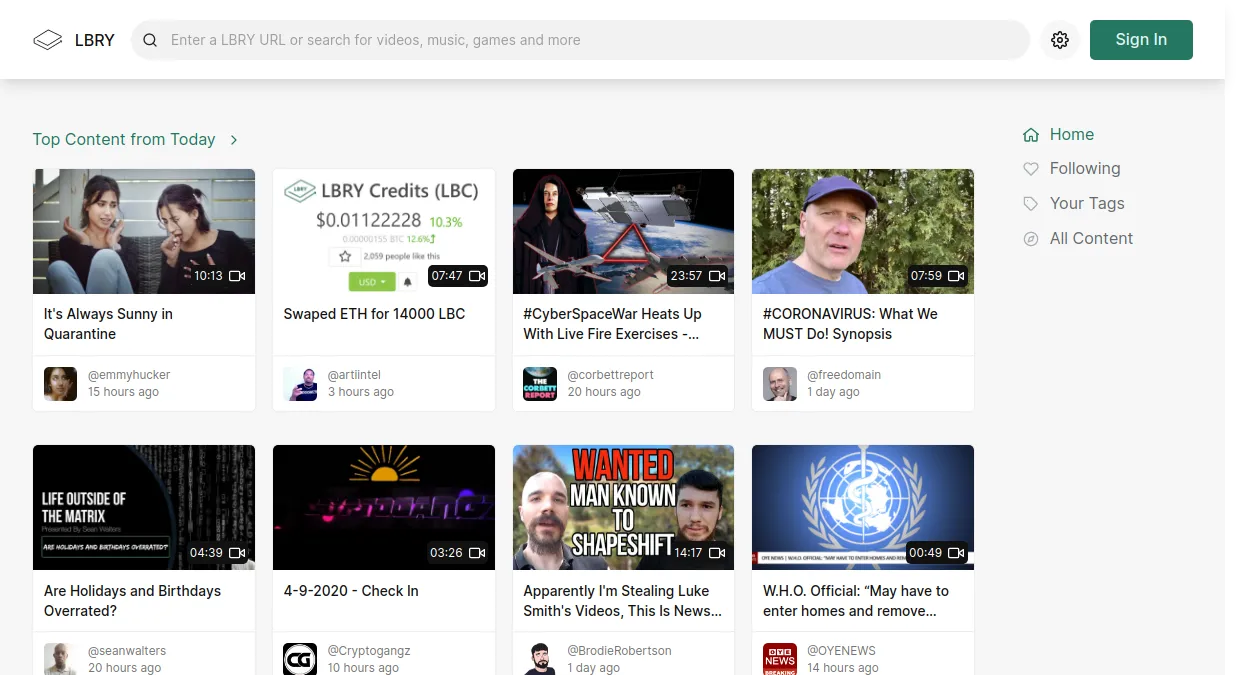This screenshot has height=675, width=1240.
Task: Click title 'Apparently I'm Stealing Luke Smith's Videos'
Action: 622,601
